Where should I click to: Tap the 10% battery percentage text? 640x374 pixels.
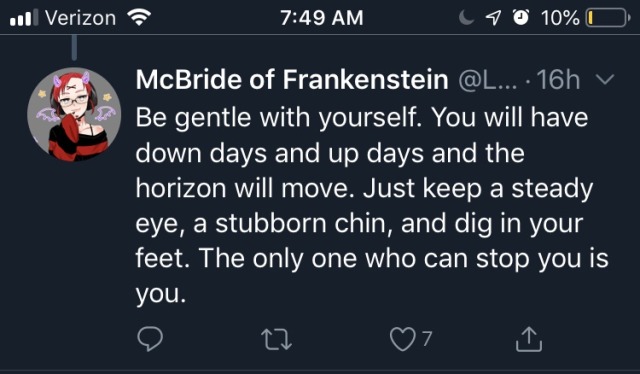[560, 18]
